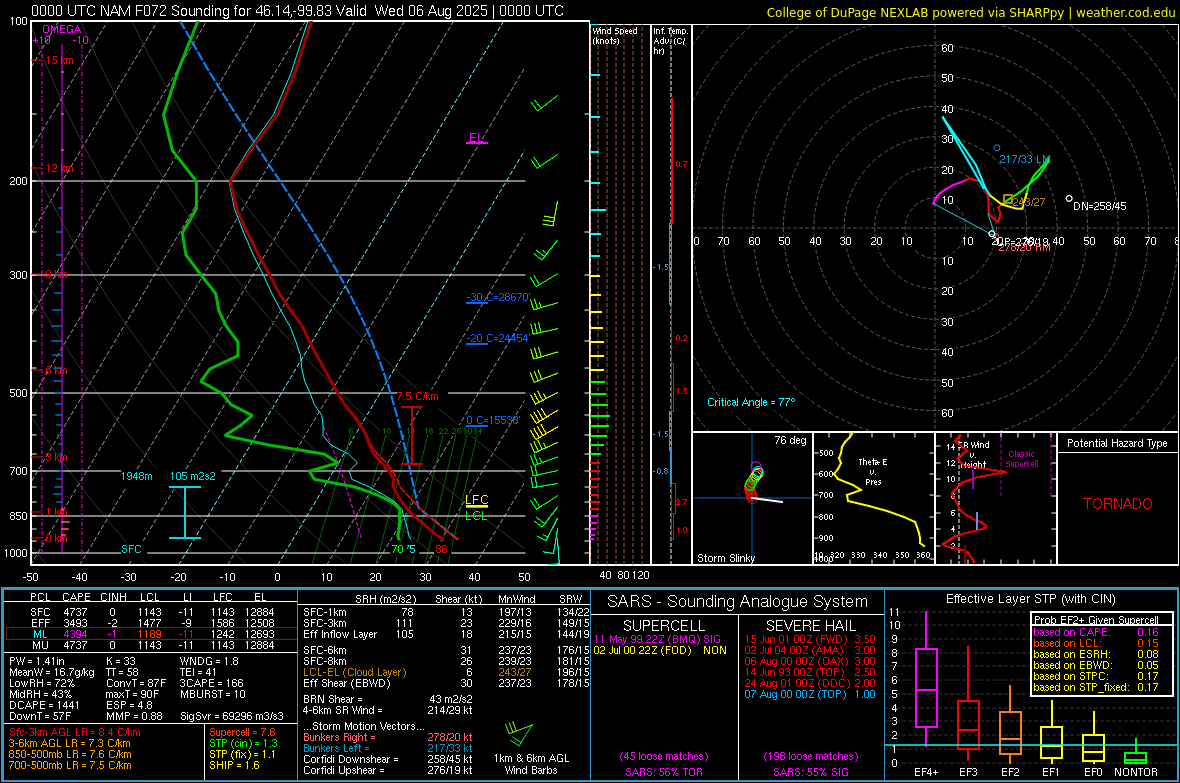Click the '07 Aug 00 00Z (TOP) 1.00' hail analogue
1180x783 pixels.
pos(810,694)
